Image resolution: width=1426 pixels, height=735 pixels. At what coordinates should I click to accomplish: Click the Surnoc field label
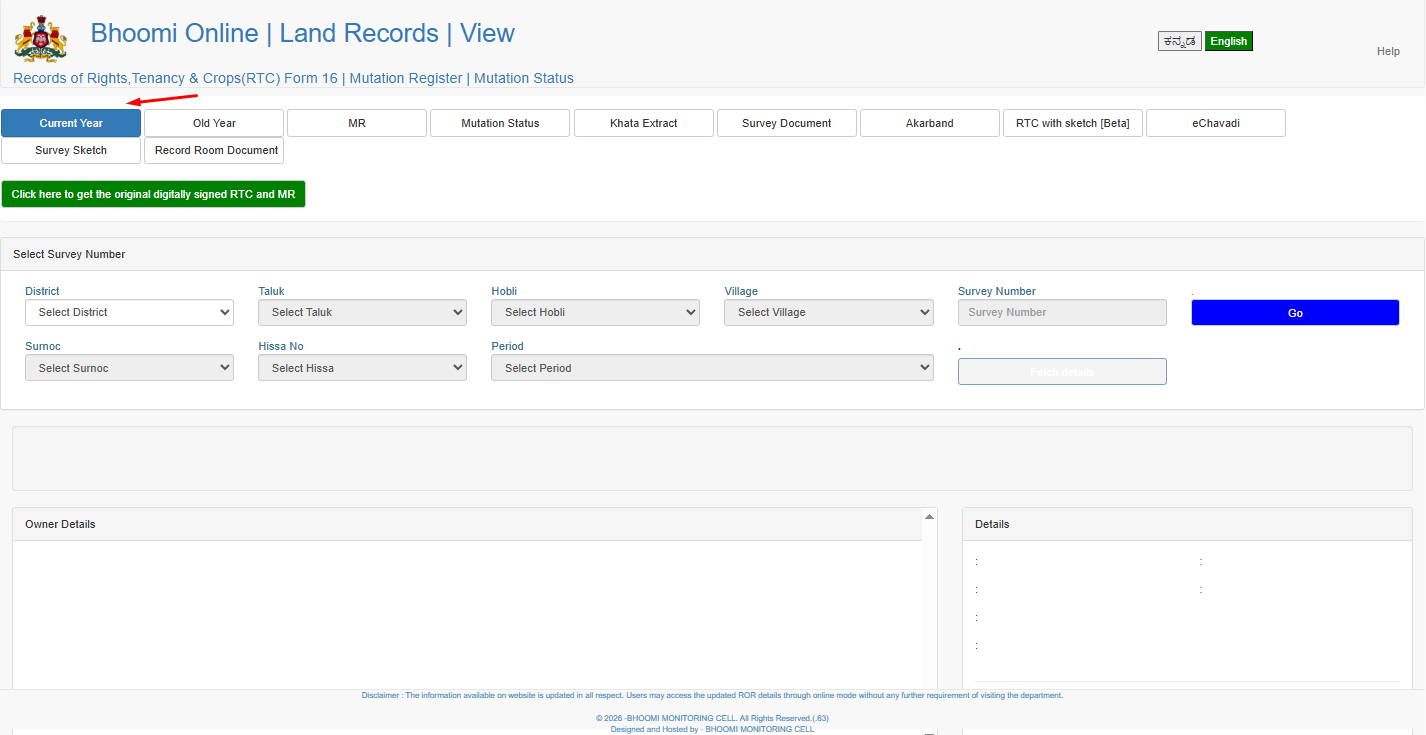coord(43,346)
